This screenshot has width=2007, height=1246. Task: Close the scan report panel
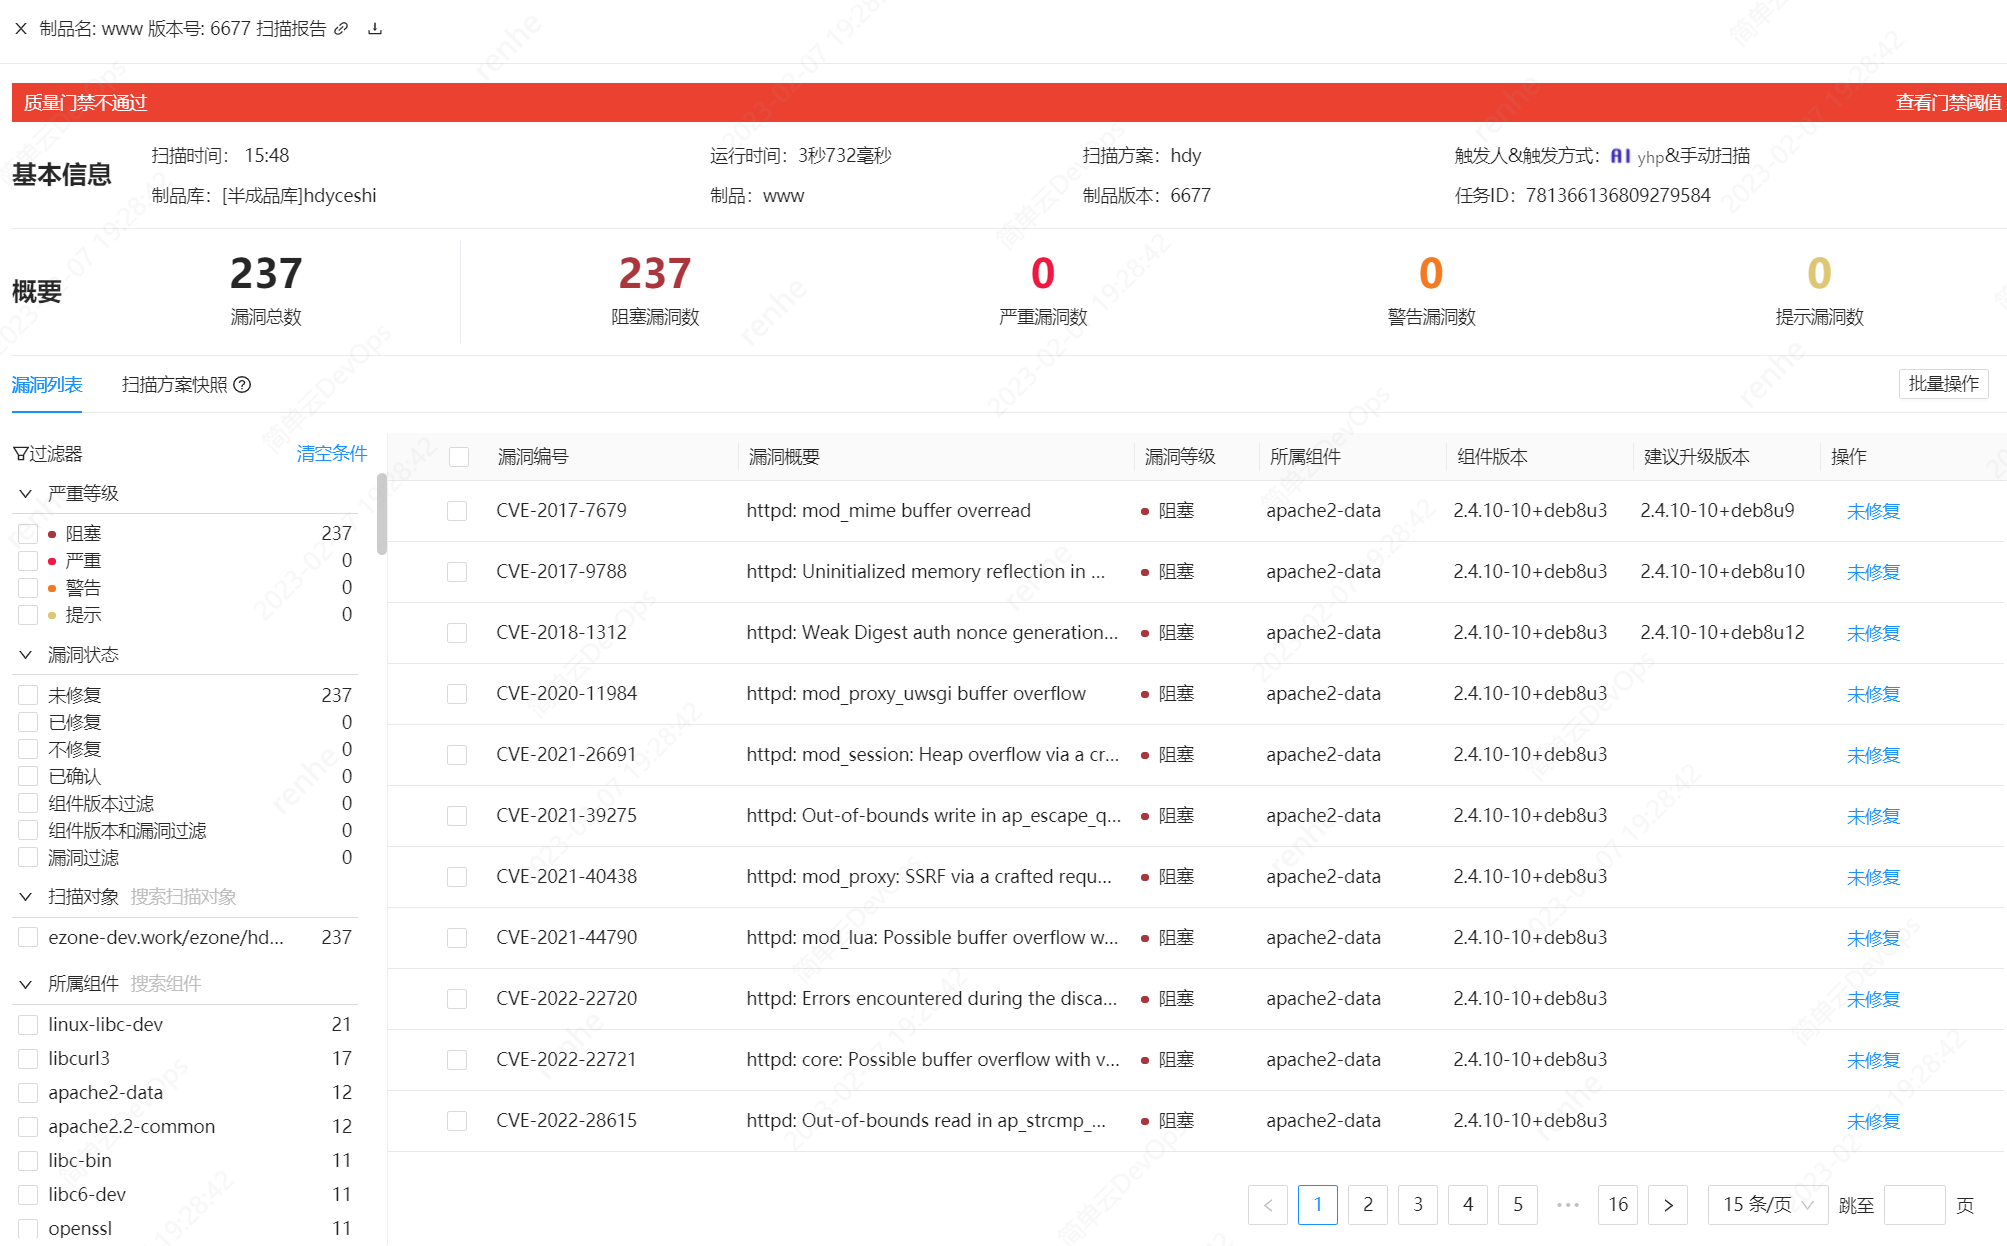tap(21, 29)
